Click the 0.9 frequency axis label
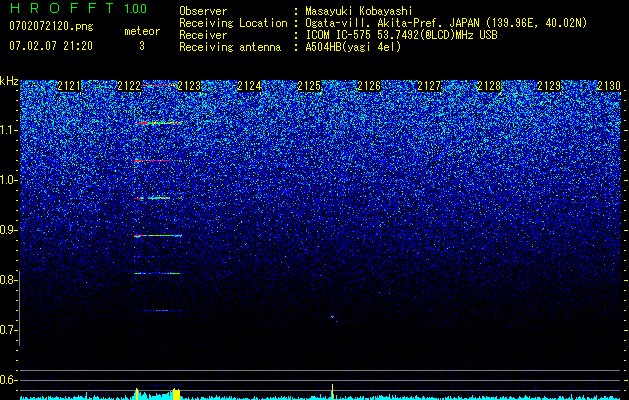The height and width of the screenshot is (400, 629). point(8,230)
